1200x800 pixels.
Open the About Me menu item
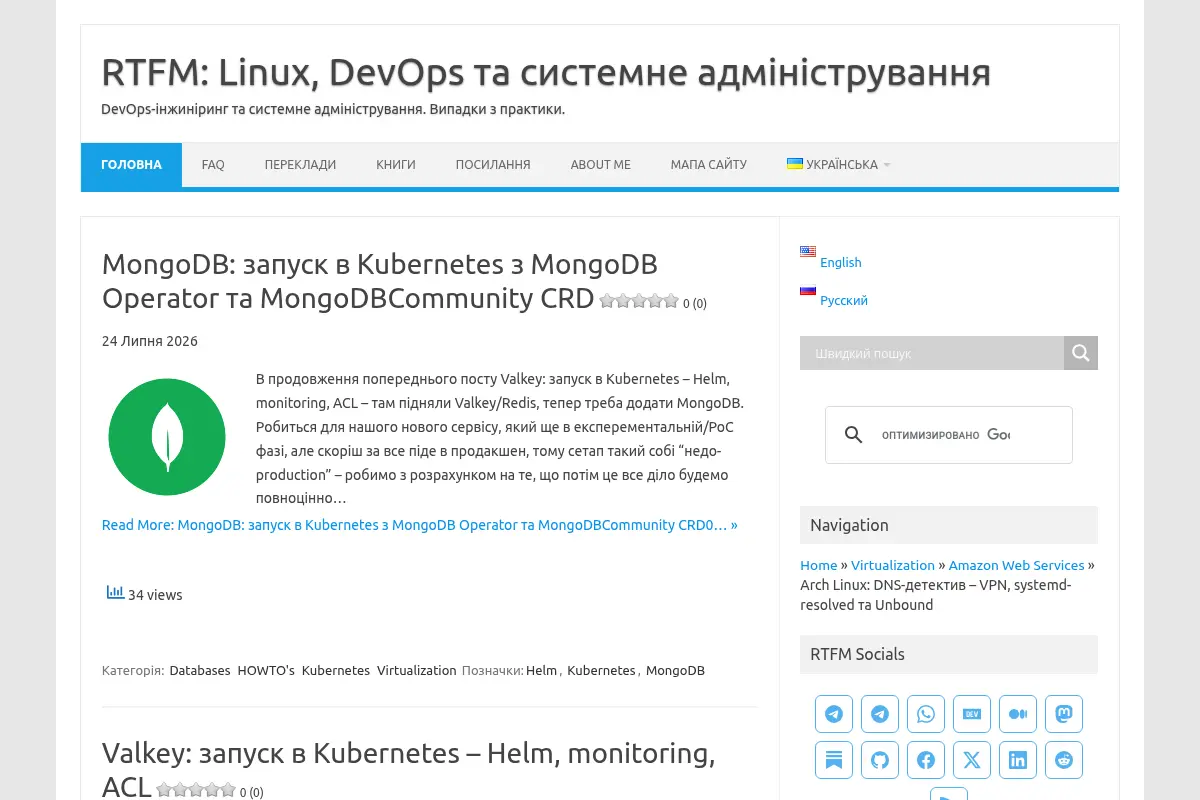(x=601, y=165)
